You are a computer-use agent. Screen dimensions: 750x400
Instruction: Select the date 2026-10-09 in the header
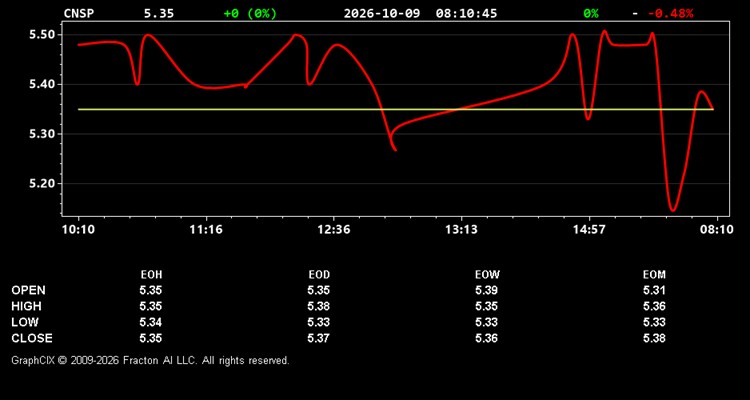382,13
